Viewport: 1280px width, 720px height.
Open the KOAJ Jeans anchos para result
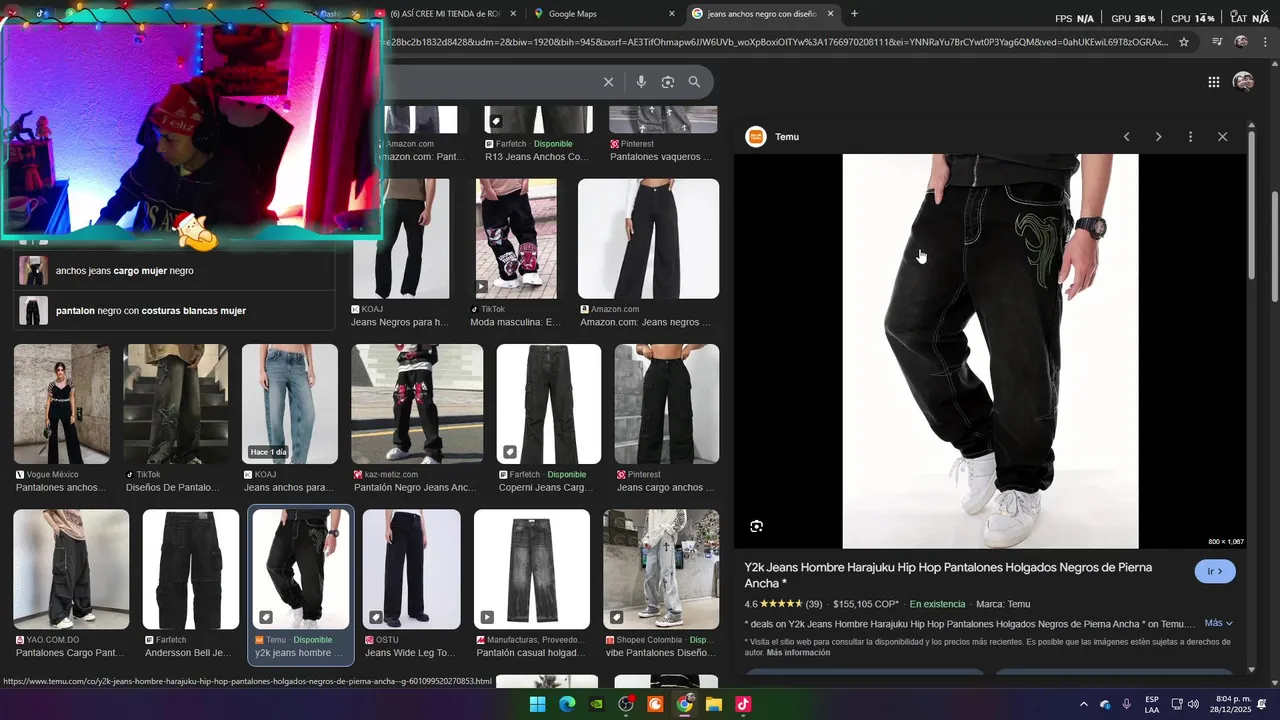[290, 419]
